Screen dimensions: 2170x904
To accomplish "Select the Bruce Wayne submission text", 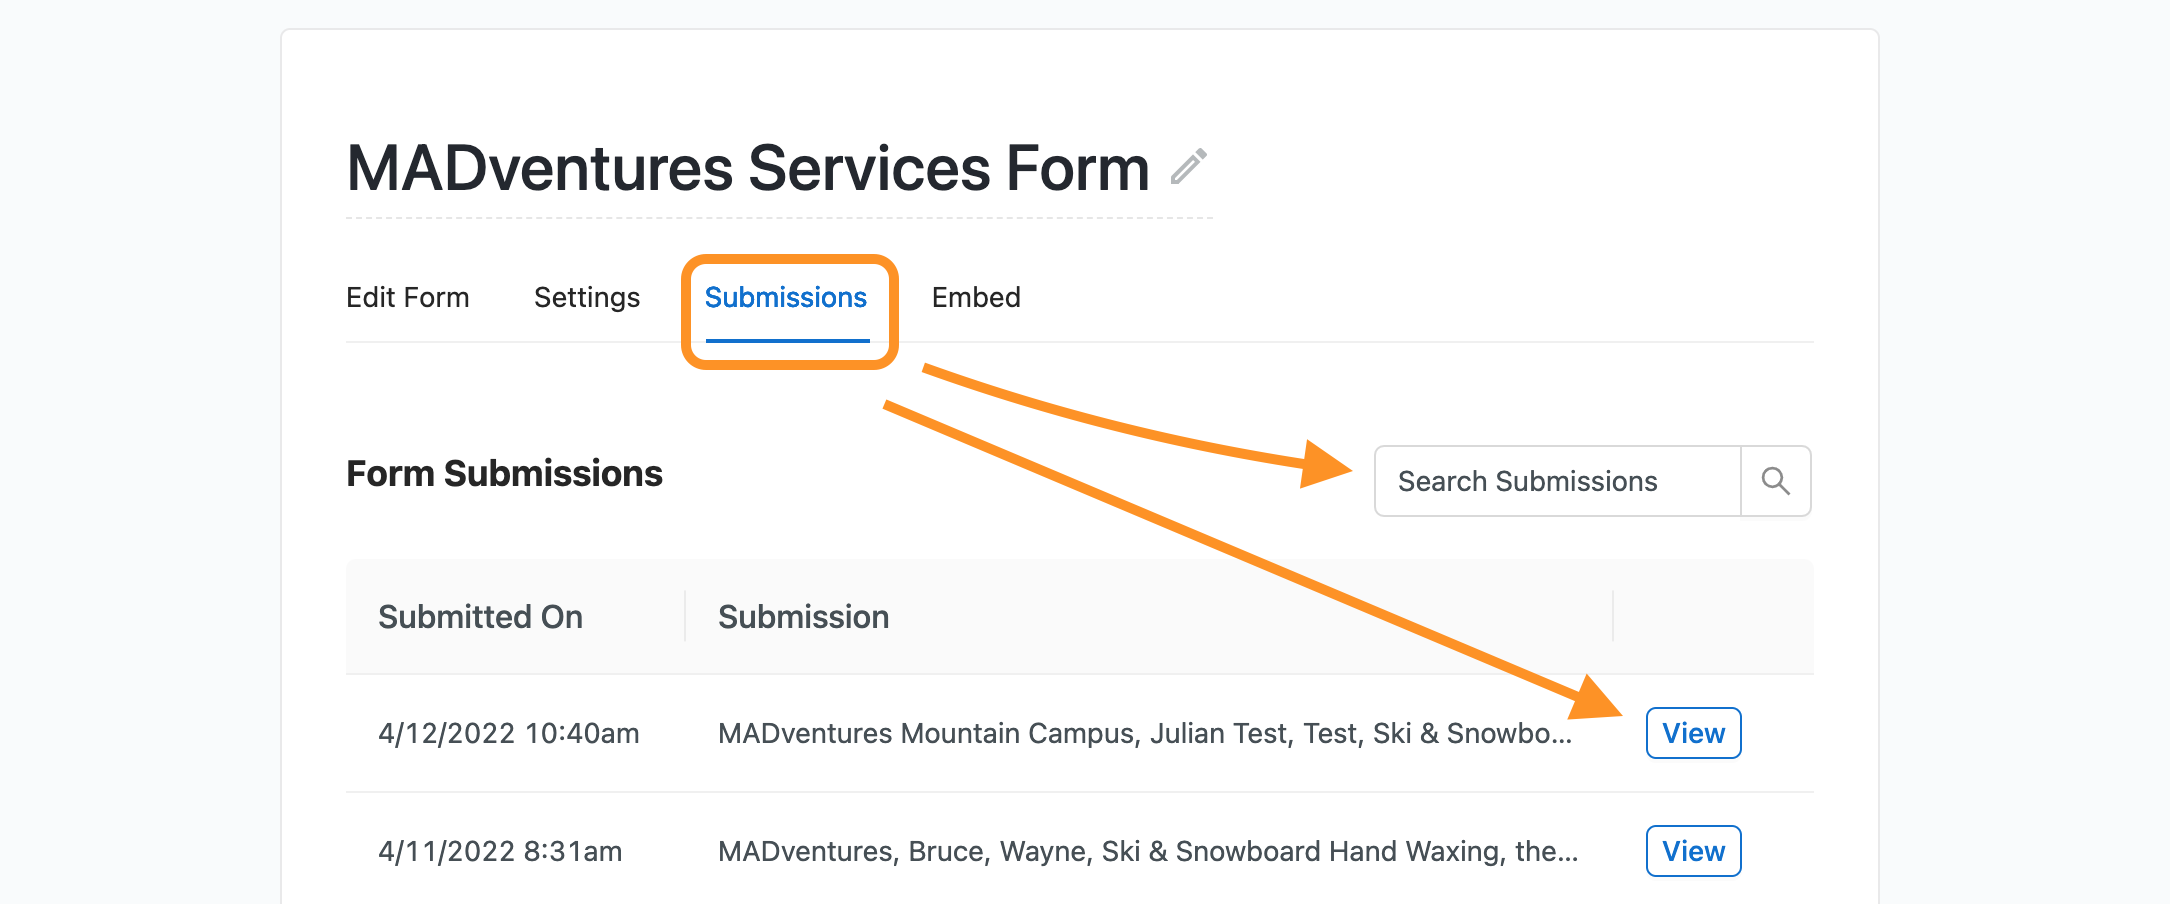I will pos(1147,851).
